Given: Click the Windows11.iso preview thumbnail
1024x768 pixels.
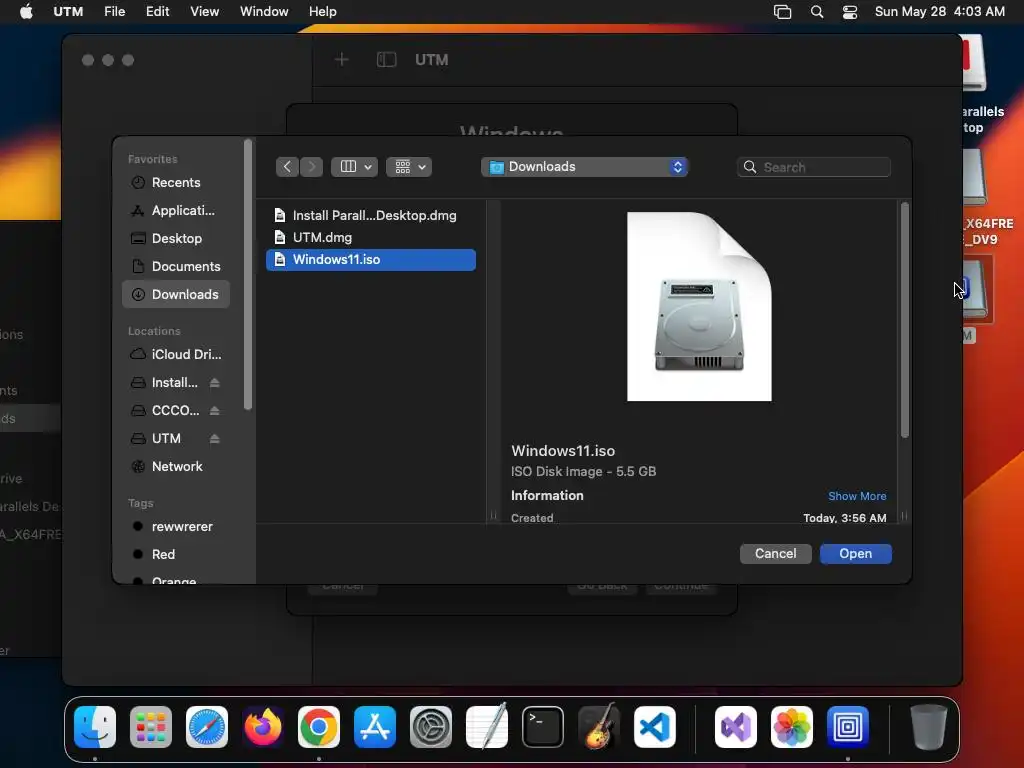Looking at the screenshot, I should point(699,306).
